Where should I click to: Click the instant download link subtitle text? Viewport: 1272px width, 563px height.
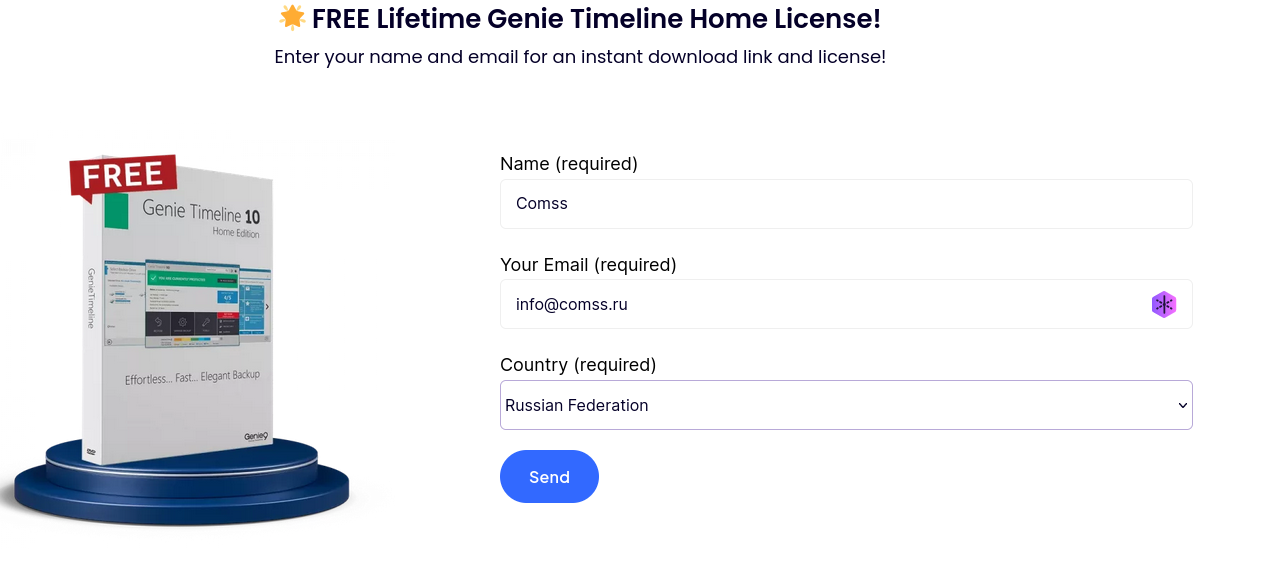point(580,57)
